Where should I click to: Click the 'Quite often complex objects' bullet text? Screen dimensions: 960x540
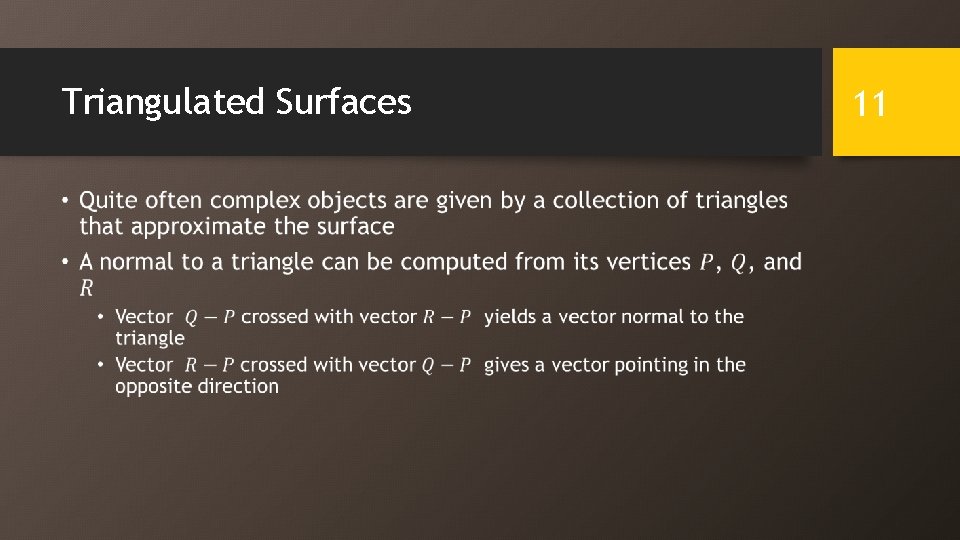(x=433, y=213)
